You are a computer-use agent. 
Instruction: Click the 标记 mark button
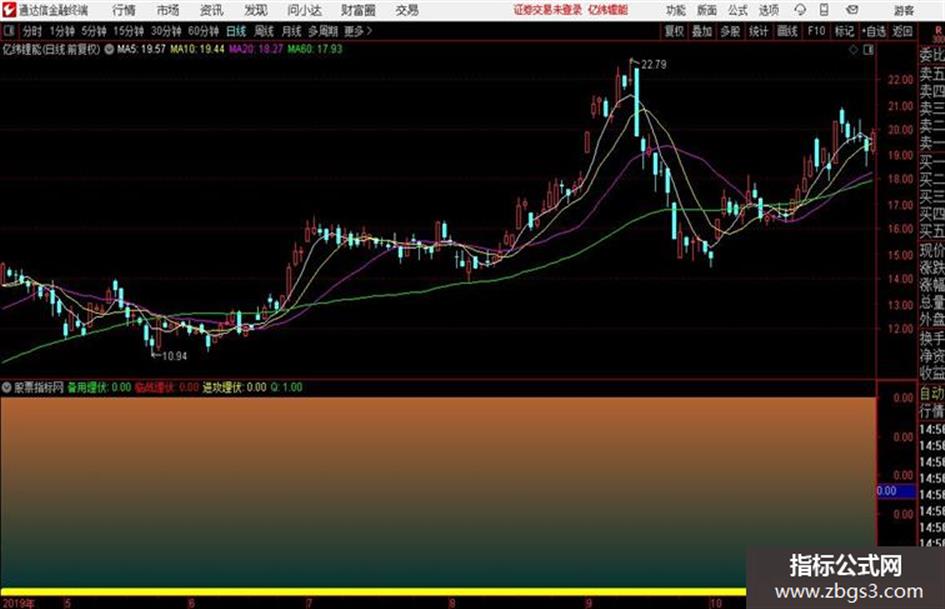(844, 31)
